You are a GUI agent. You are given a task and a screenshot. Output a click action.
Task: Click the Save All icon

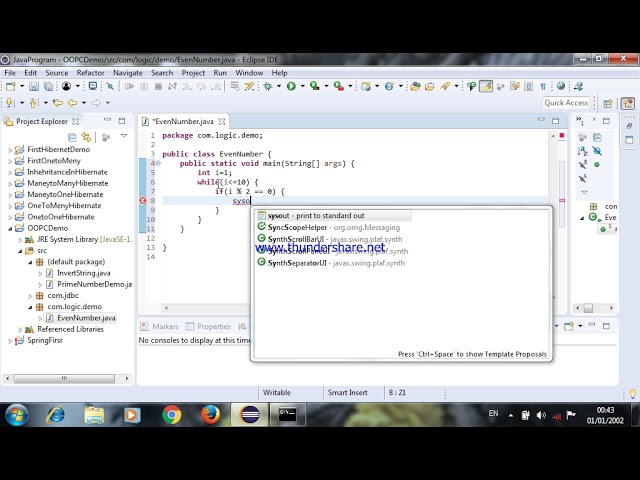tap(48, 86)
